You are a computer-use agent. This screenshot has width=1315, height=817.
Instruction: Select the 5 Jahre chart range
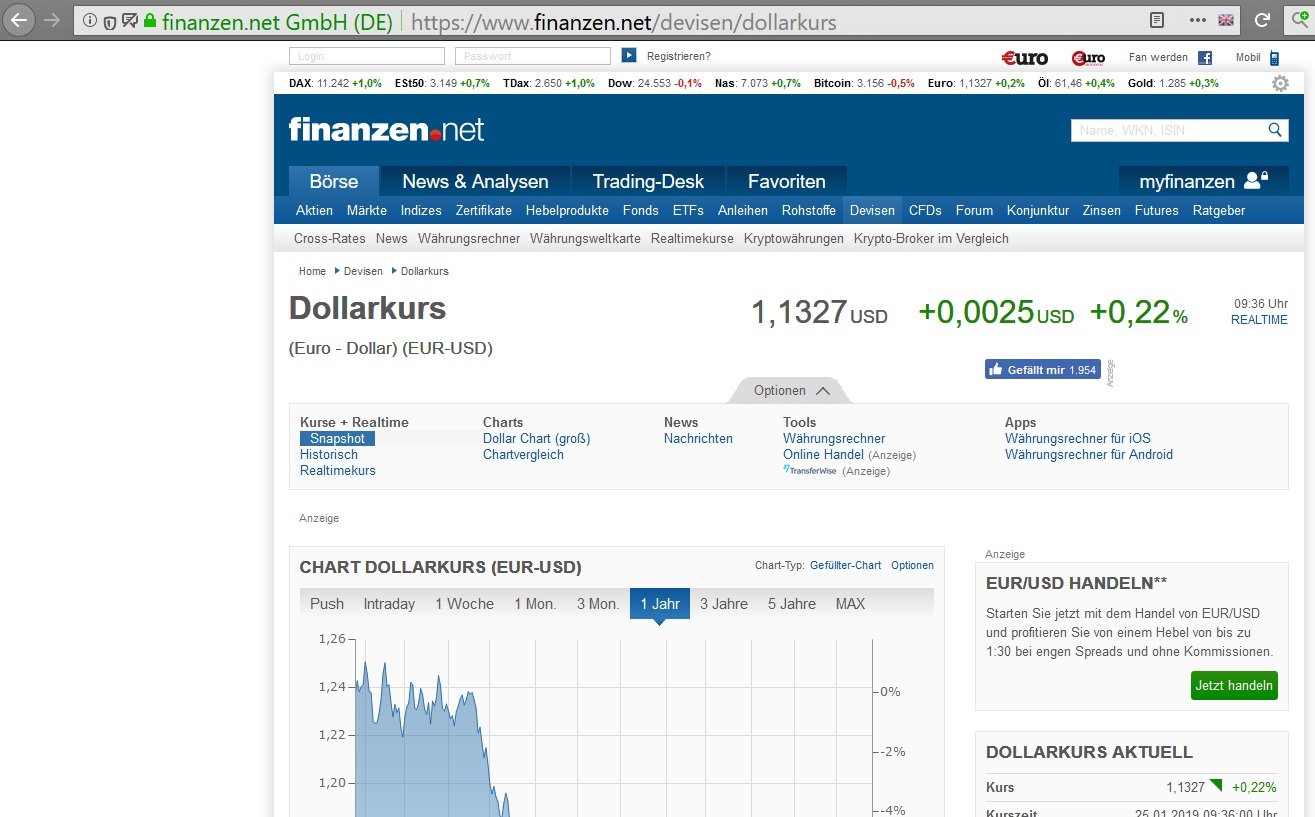pos(792,604)
